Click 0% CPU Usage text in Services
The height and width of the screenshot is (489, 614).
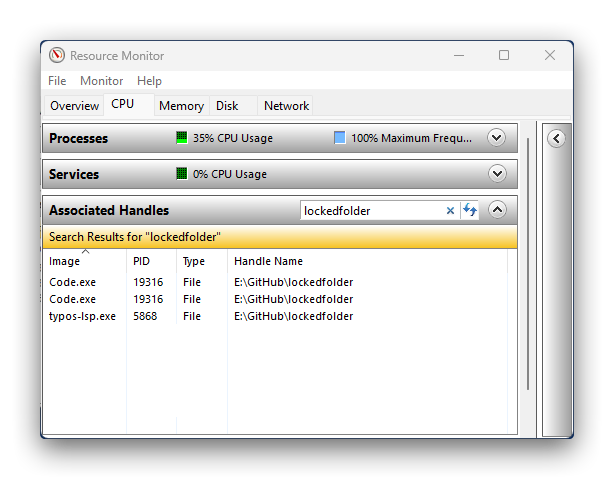(x=229, y=174)
